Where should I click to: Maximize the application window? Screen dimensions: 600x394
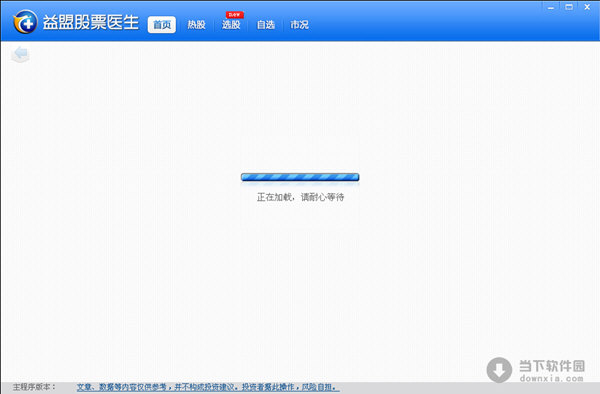pyautogui.click(x=569, y=7)
